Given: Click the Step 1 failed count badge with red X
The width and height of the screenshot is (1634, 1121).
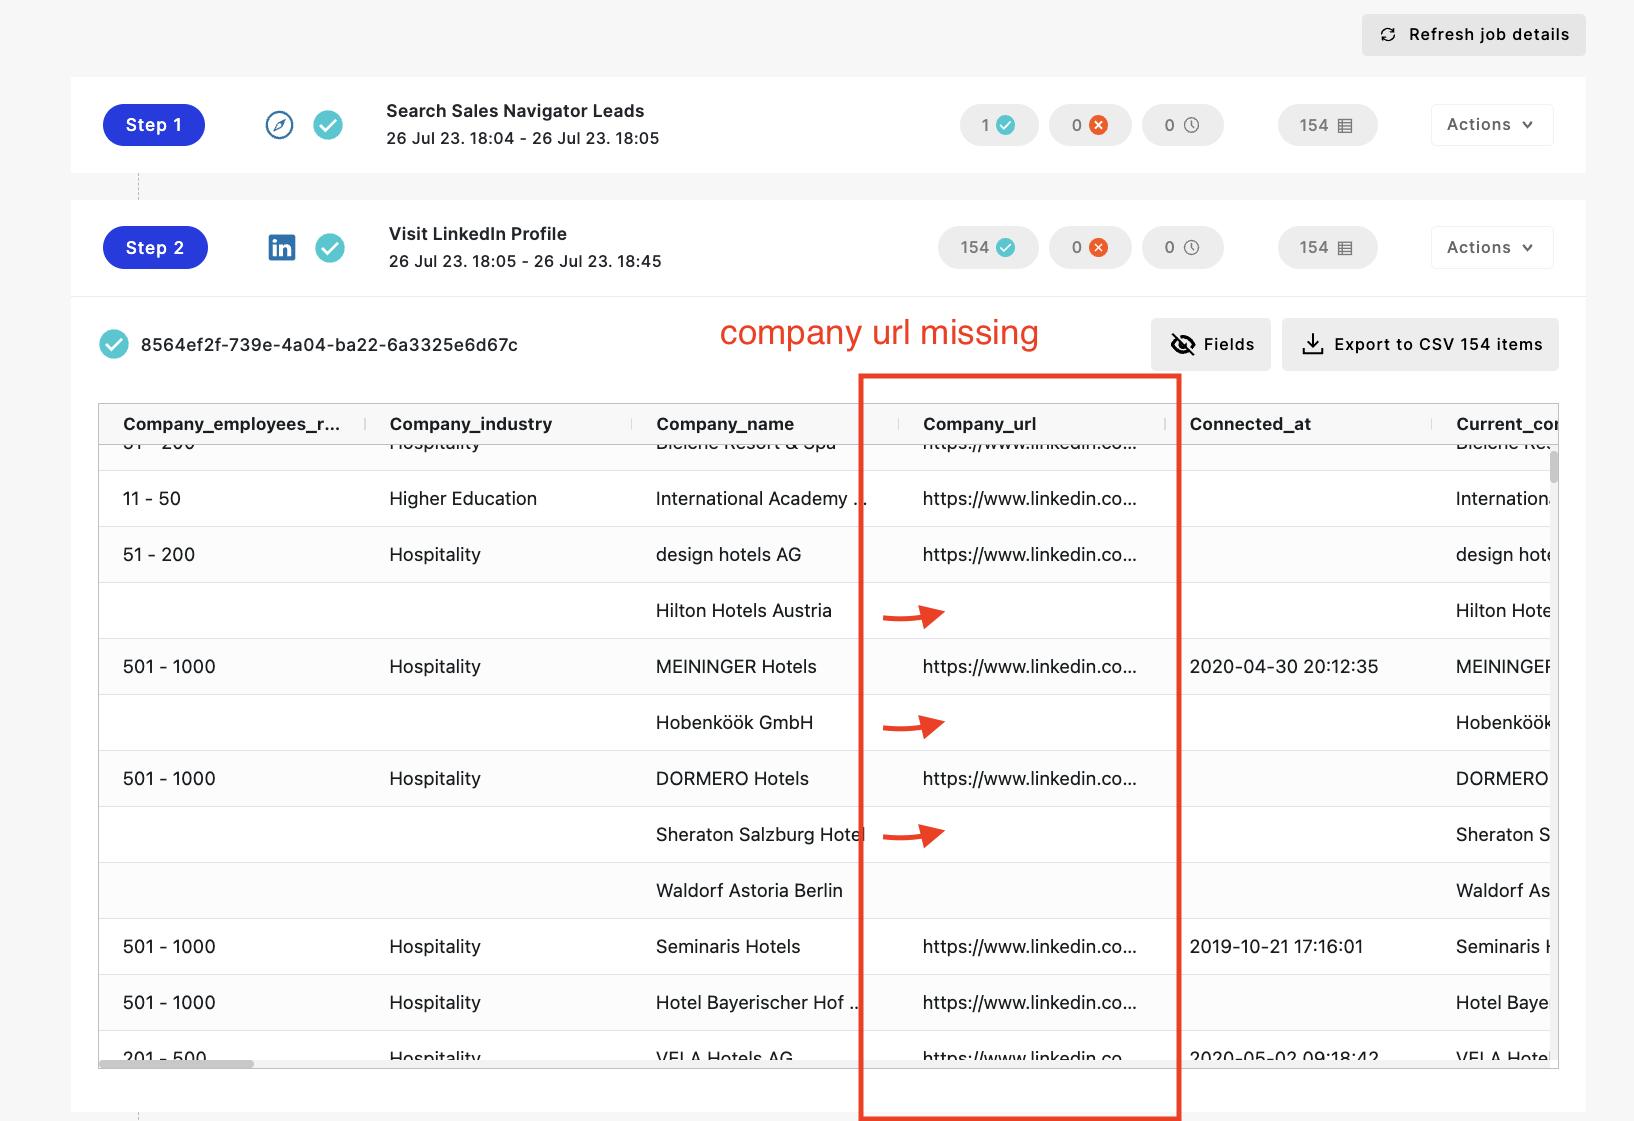Looking at the screenshot, I should 1090,125.
